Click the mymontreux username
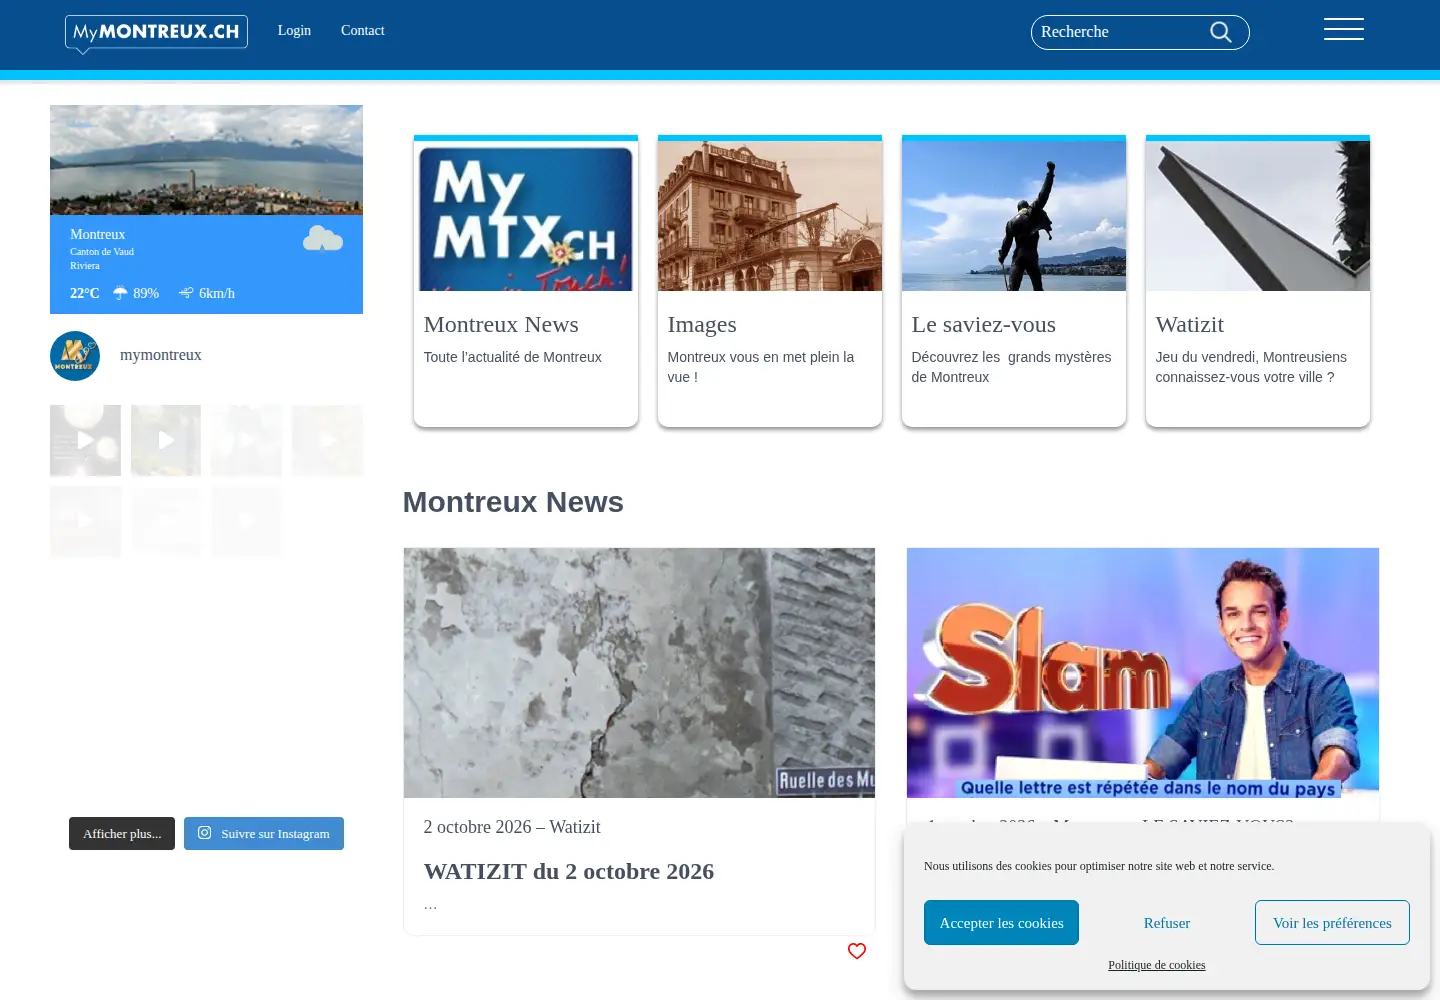This screenshot has height=1000, width=1440. click(x=161, y=355)
